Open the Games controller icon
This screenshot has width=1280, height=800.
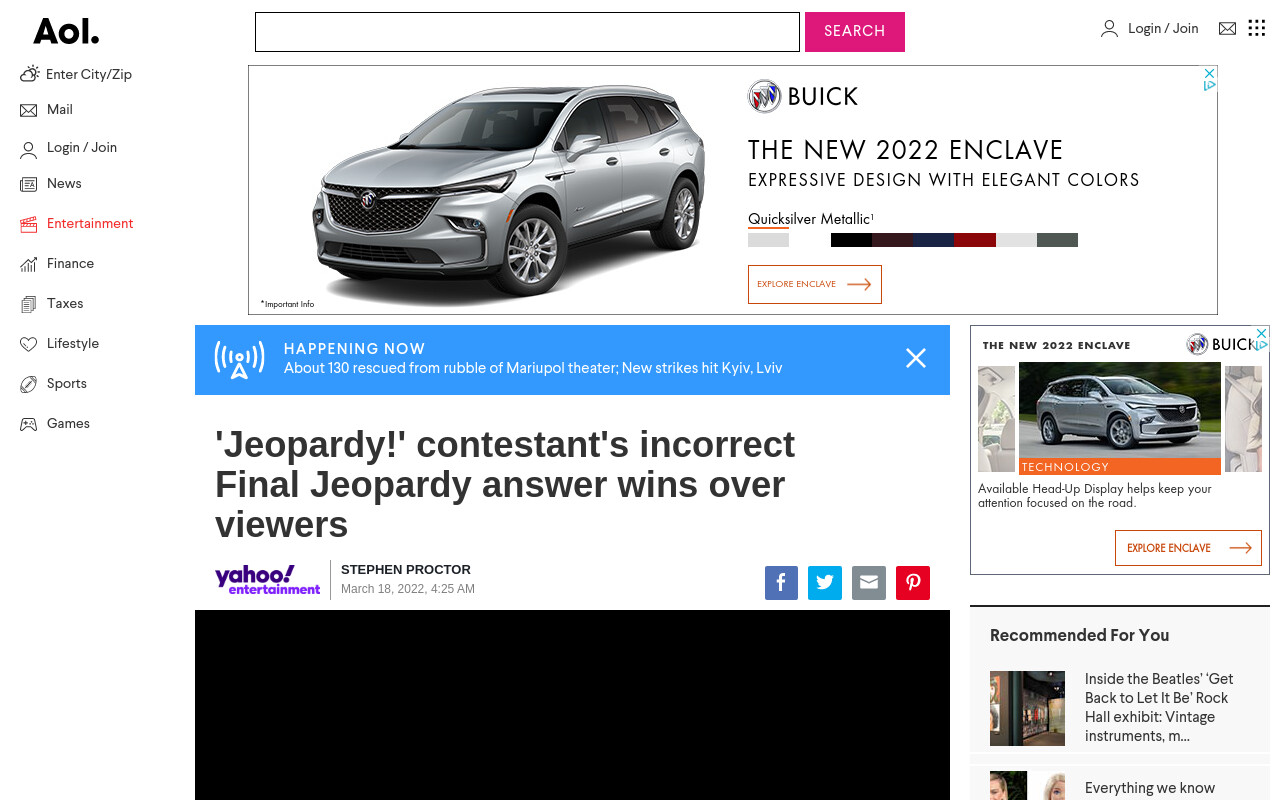point(28,424)
